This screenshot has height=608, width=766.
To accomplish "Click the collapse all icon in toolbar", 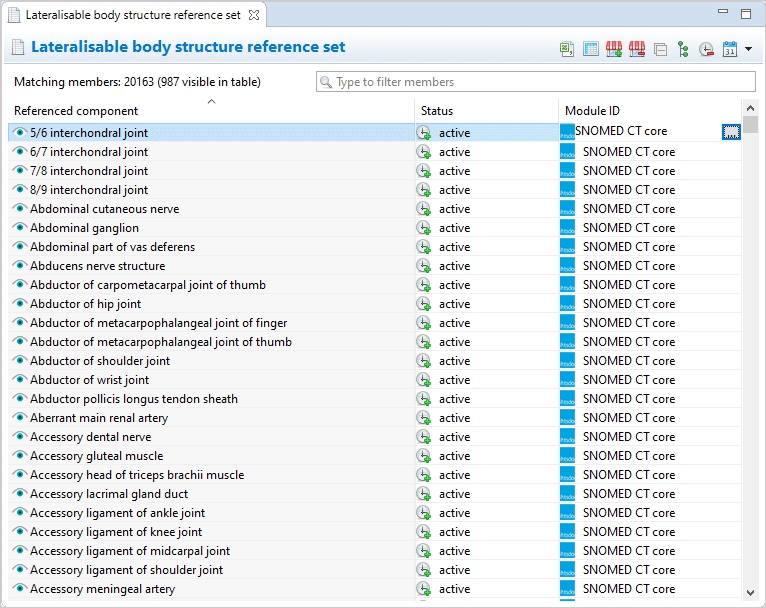I will 660,49.
